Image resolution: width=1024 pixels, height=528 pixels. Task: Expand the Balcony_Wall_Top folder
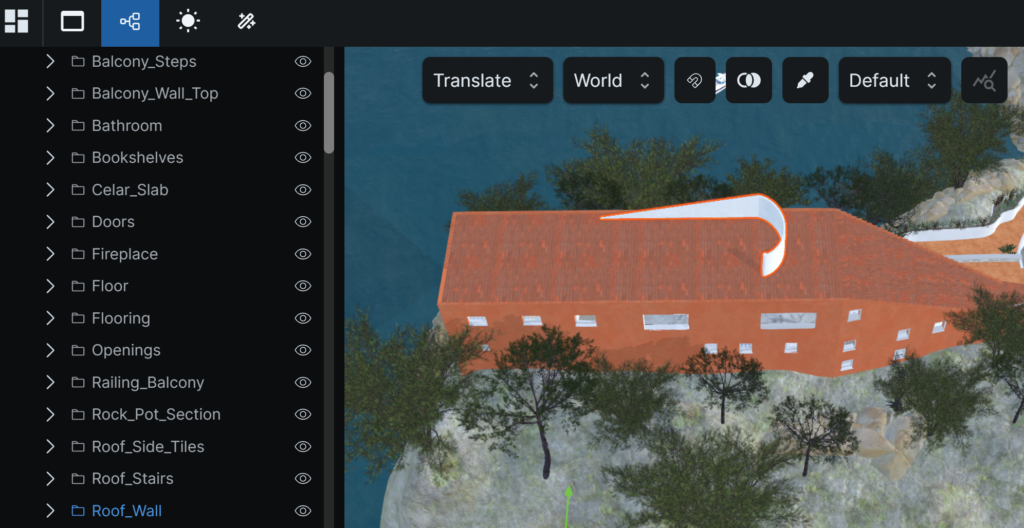point(50,93)
